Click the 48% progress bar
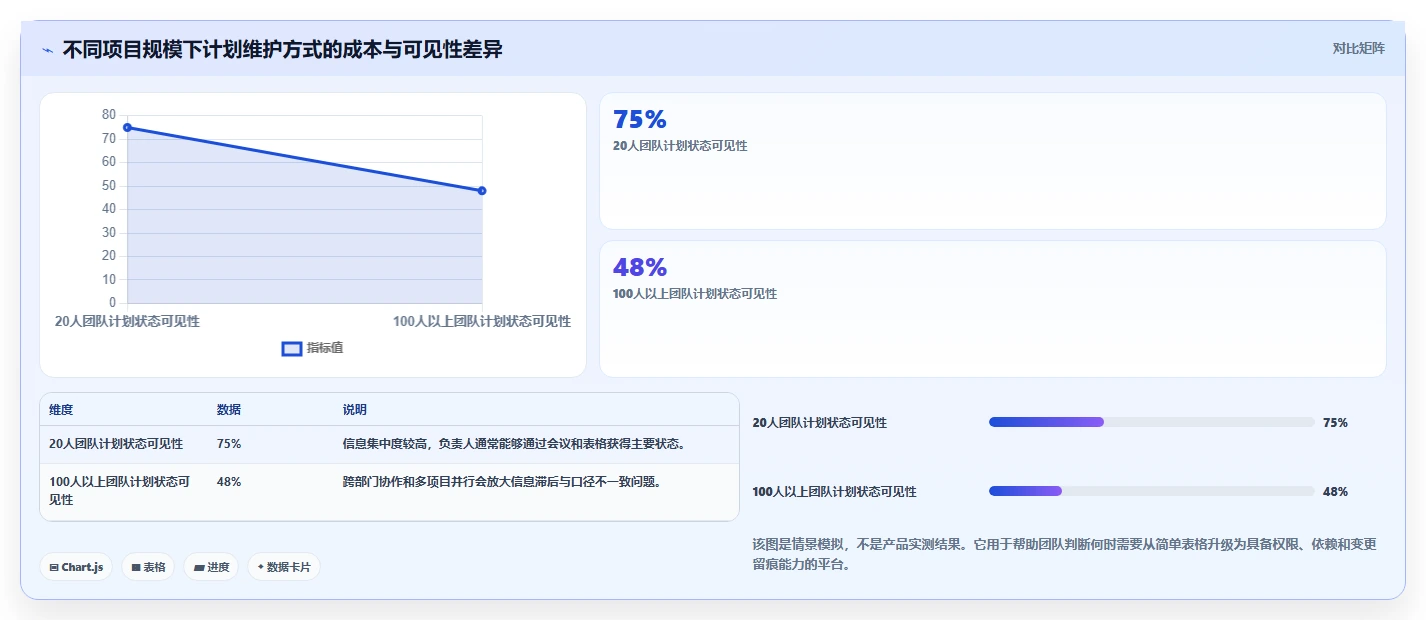 point(1151,491)
